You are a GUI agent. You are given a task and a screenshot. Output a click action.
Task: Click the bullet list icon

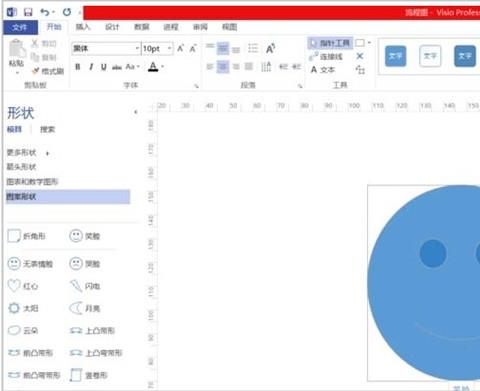click(253, 49)
